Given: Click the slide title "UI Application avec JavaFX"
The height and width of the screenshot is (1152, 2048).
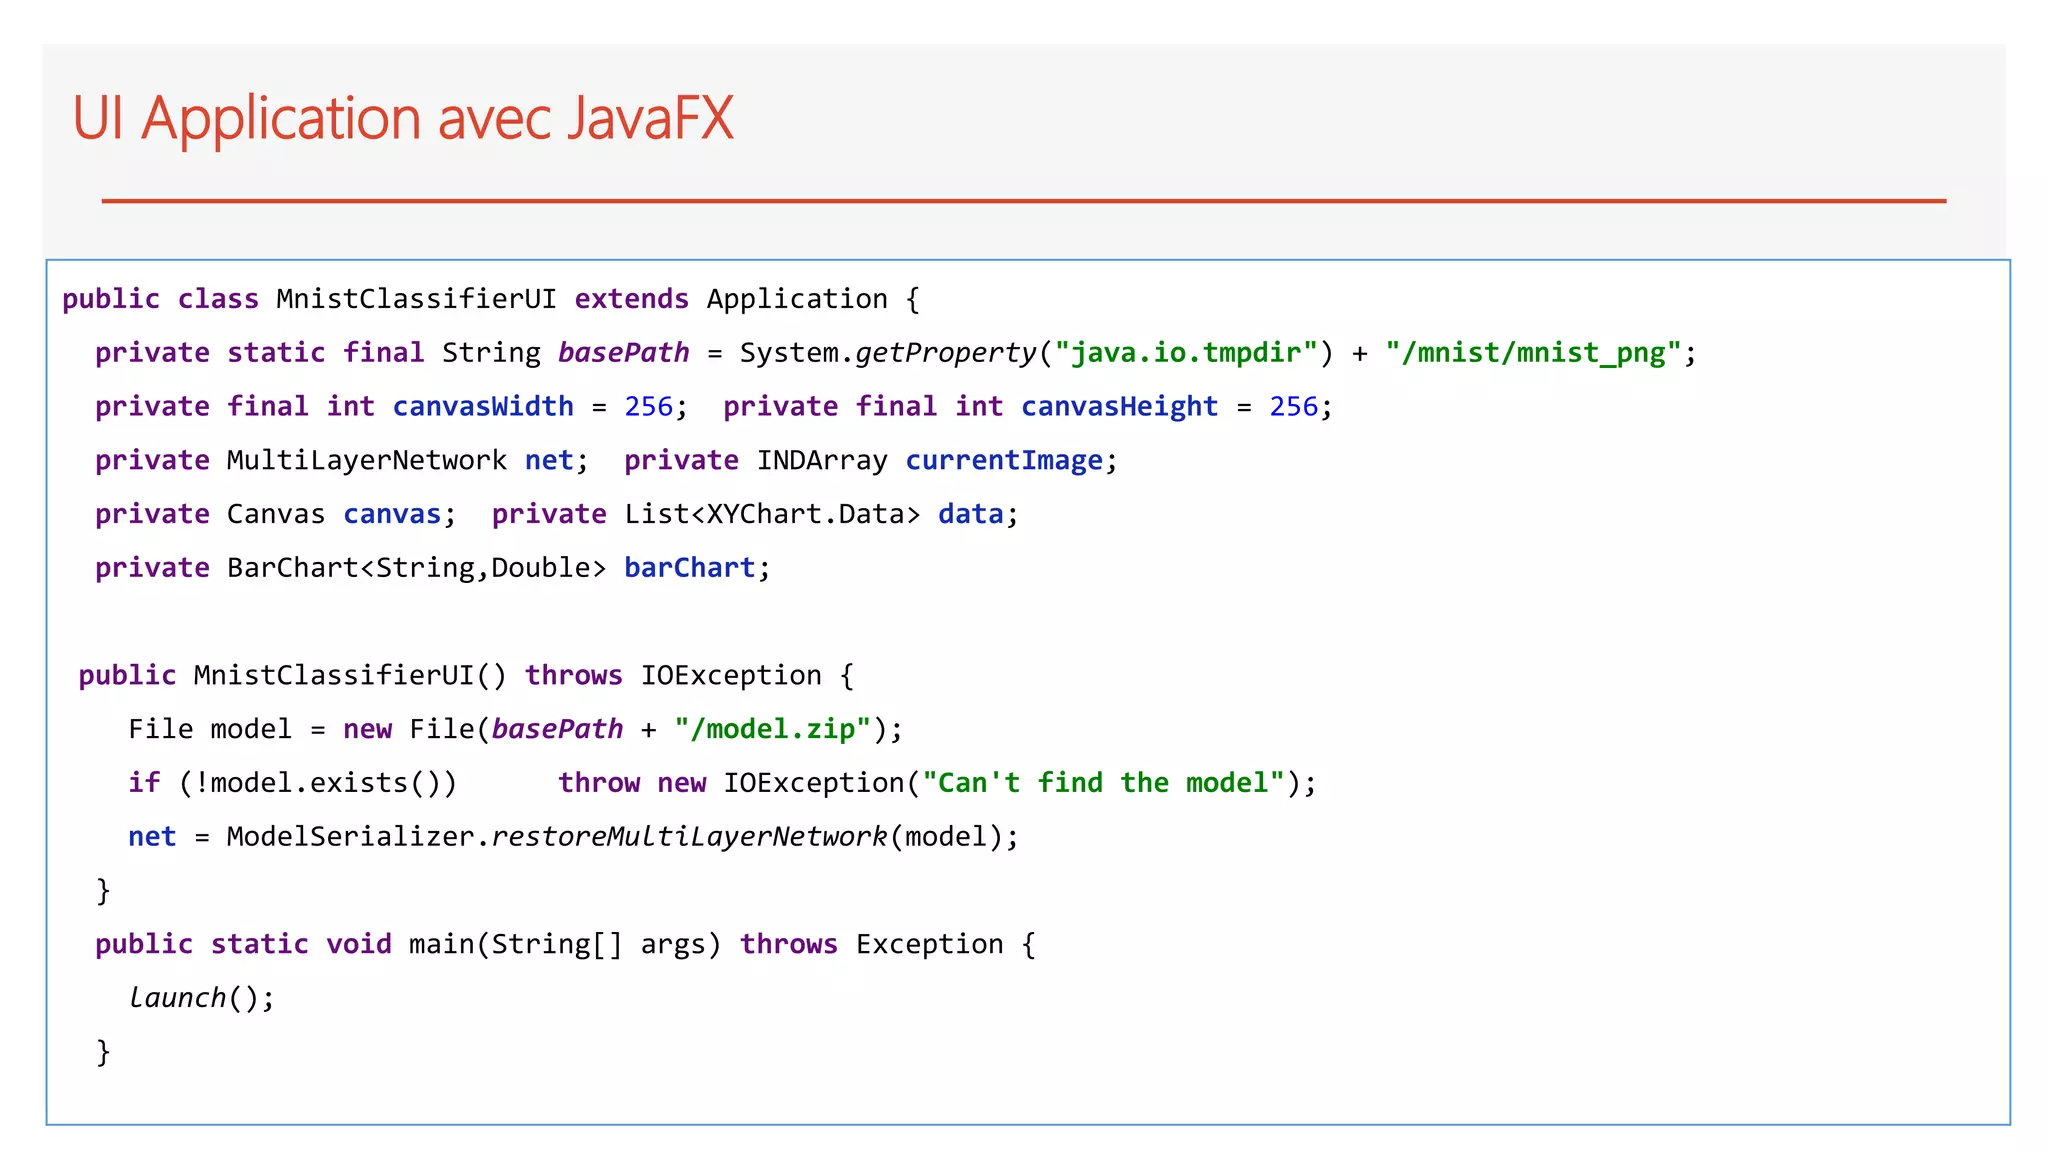Looking at the screenshot, I should pyautogui.click(x=403, y=119).
